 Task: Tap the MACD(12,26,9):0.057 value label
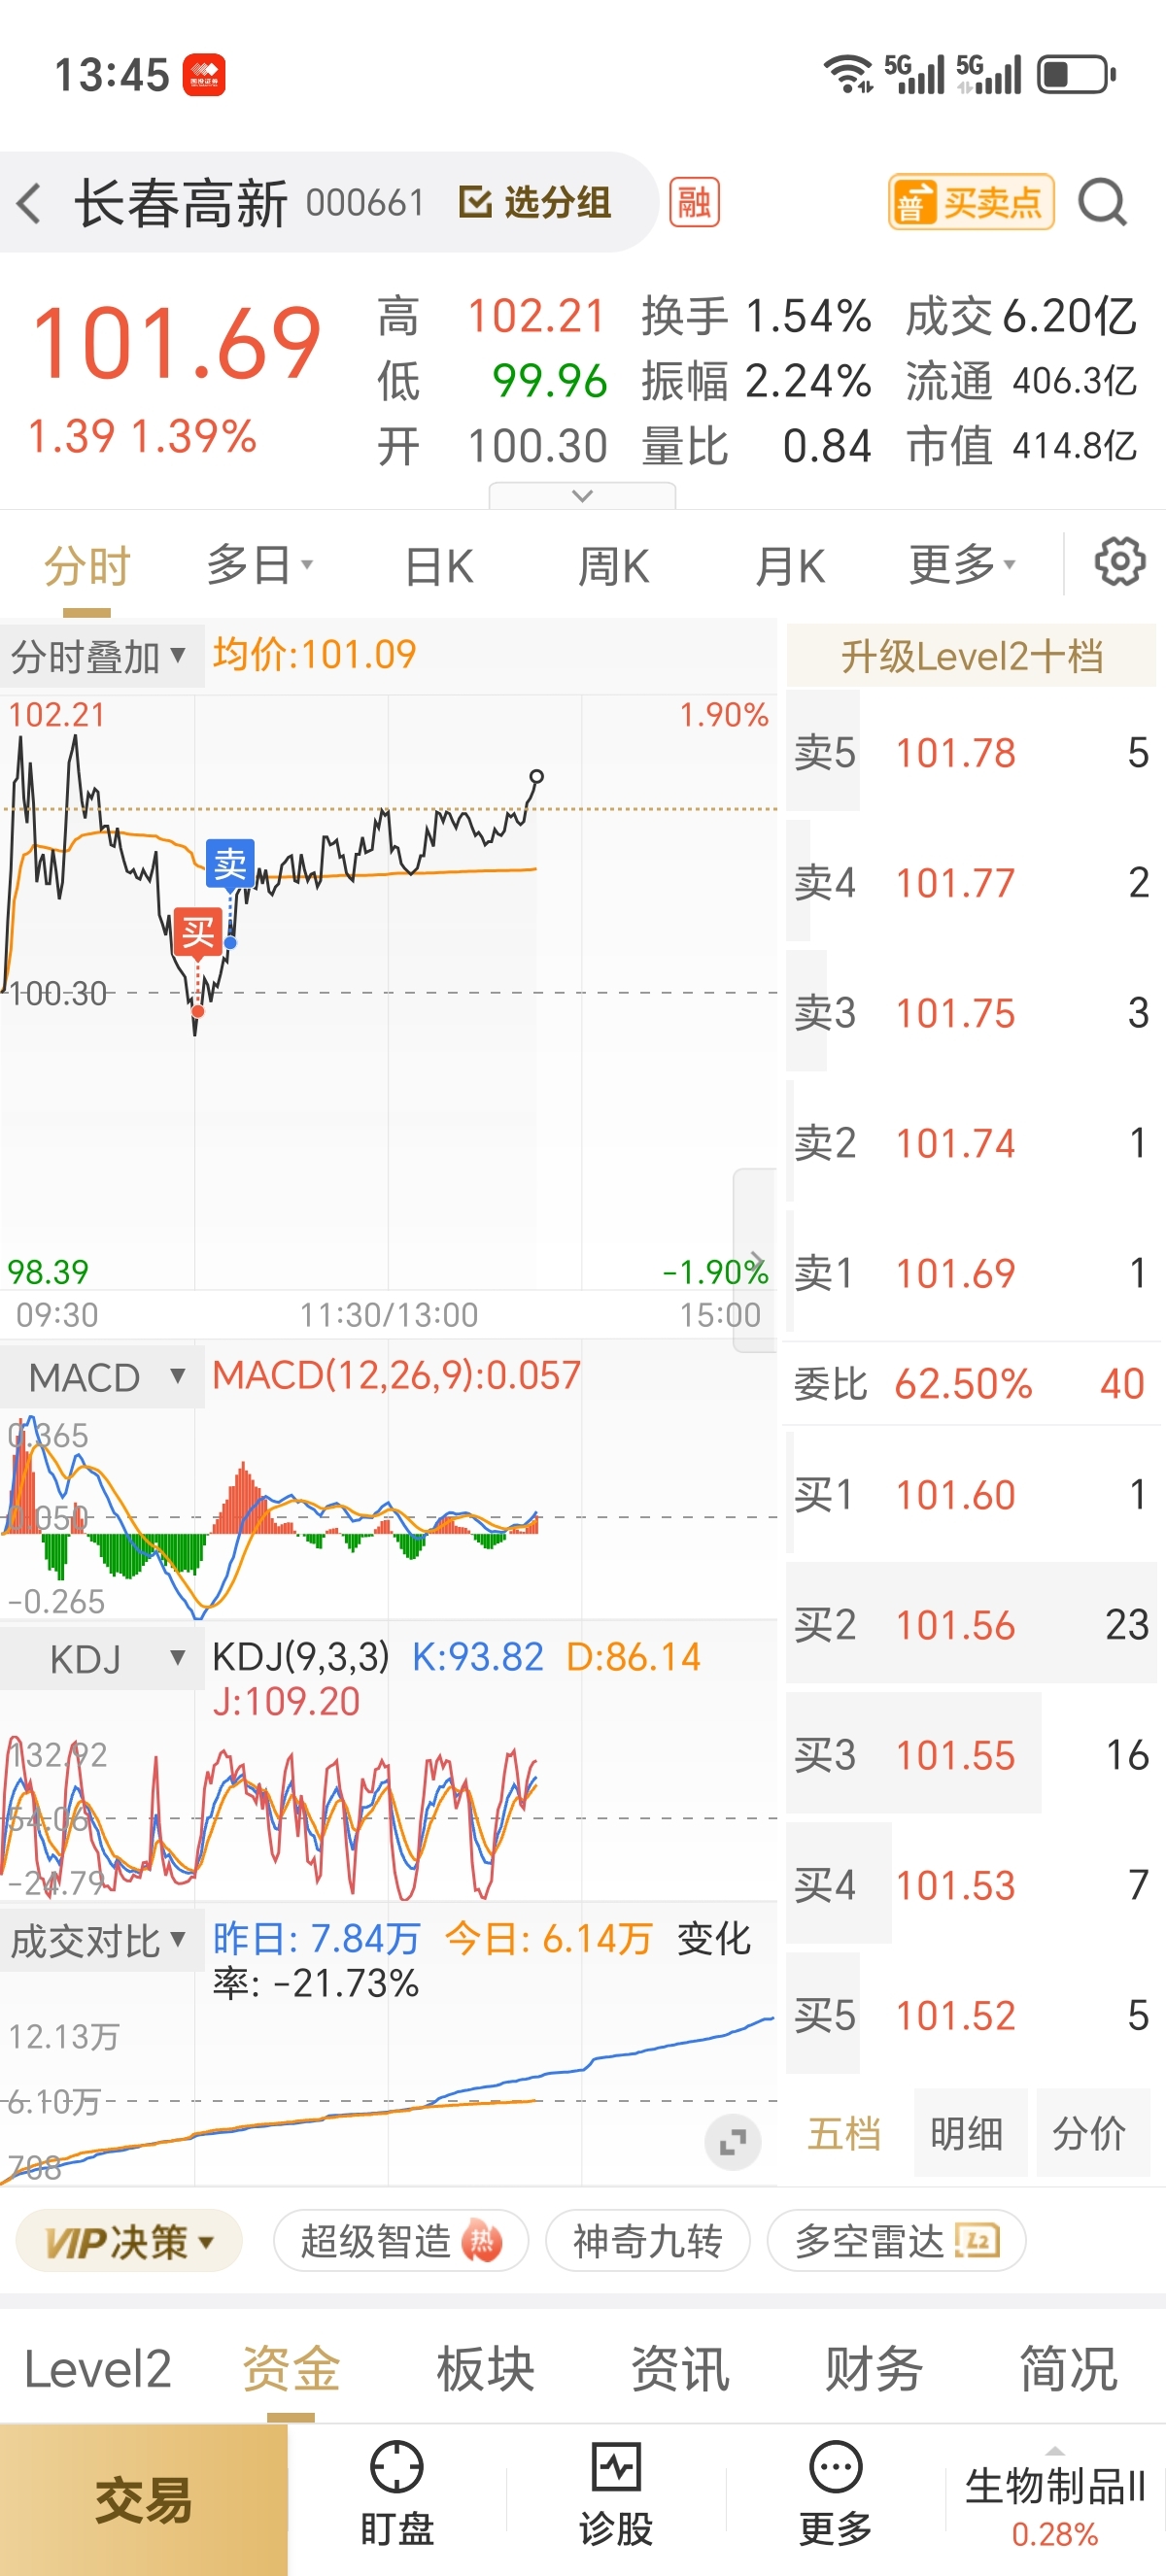(x=396, y=1375)
